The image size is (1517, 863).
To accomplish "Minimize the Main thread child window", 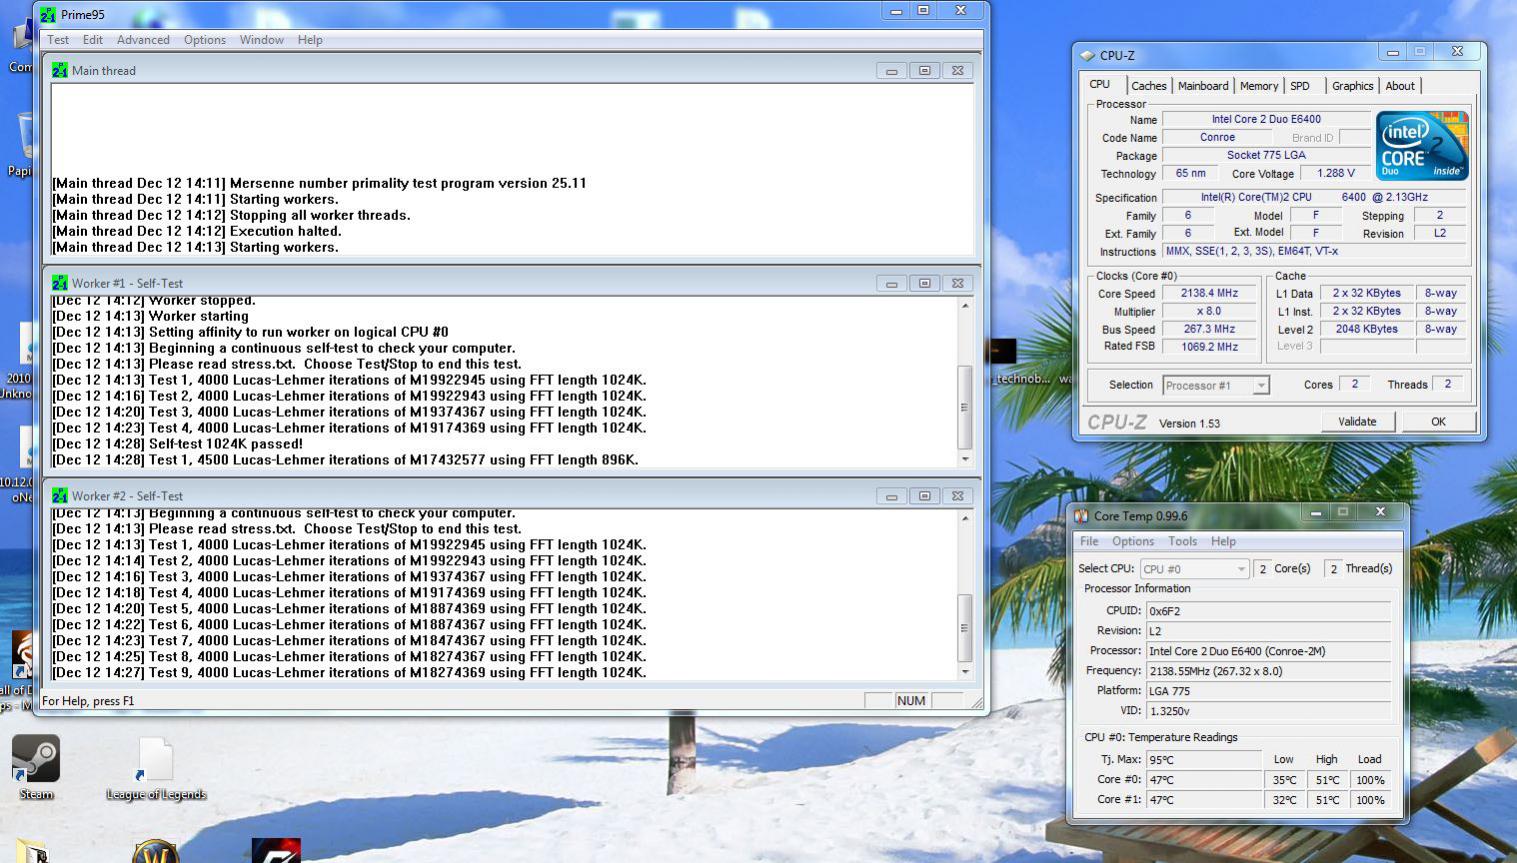I will 891,71.
